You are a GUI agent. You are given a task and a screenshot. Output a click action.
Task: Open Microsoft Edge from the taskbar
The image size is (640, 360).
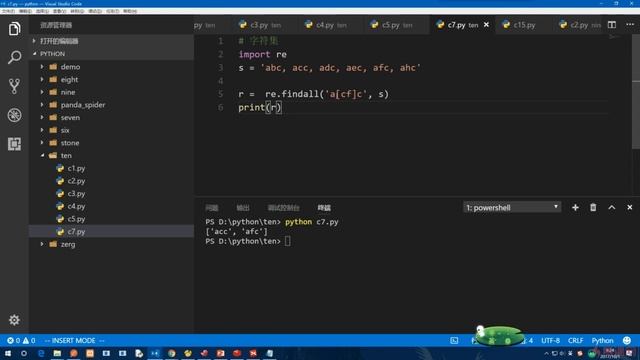(41, 353)
